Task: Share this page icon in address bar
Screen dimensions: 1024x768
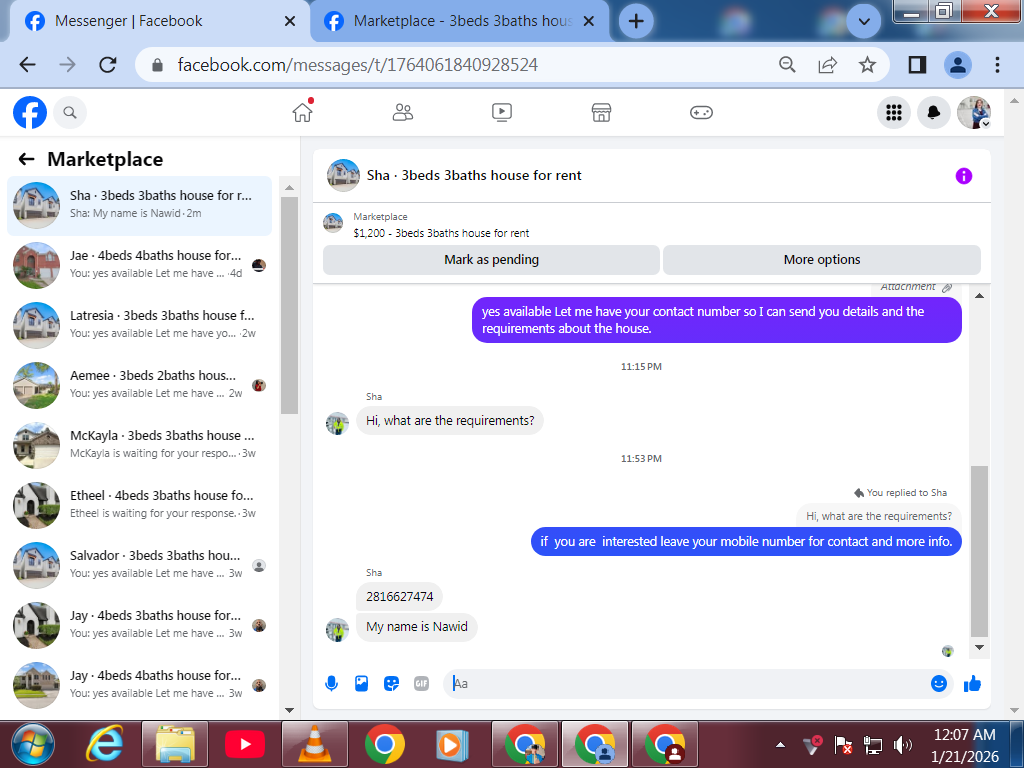Action: [827, 65]
